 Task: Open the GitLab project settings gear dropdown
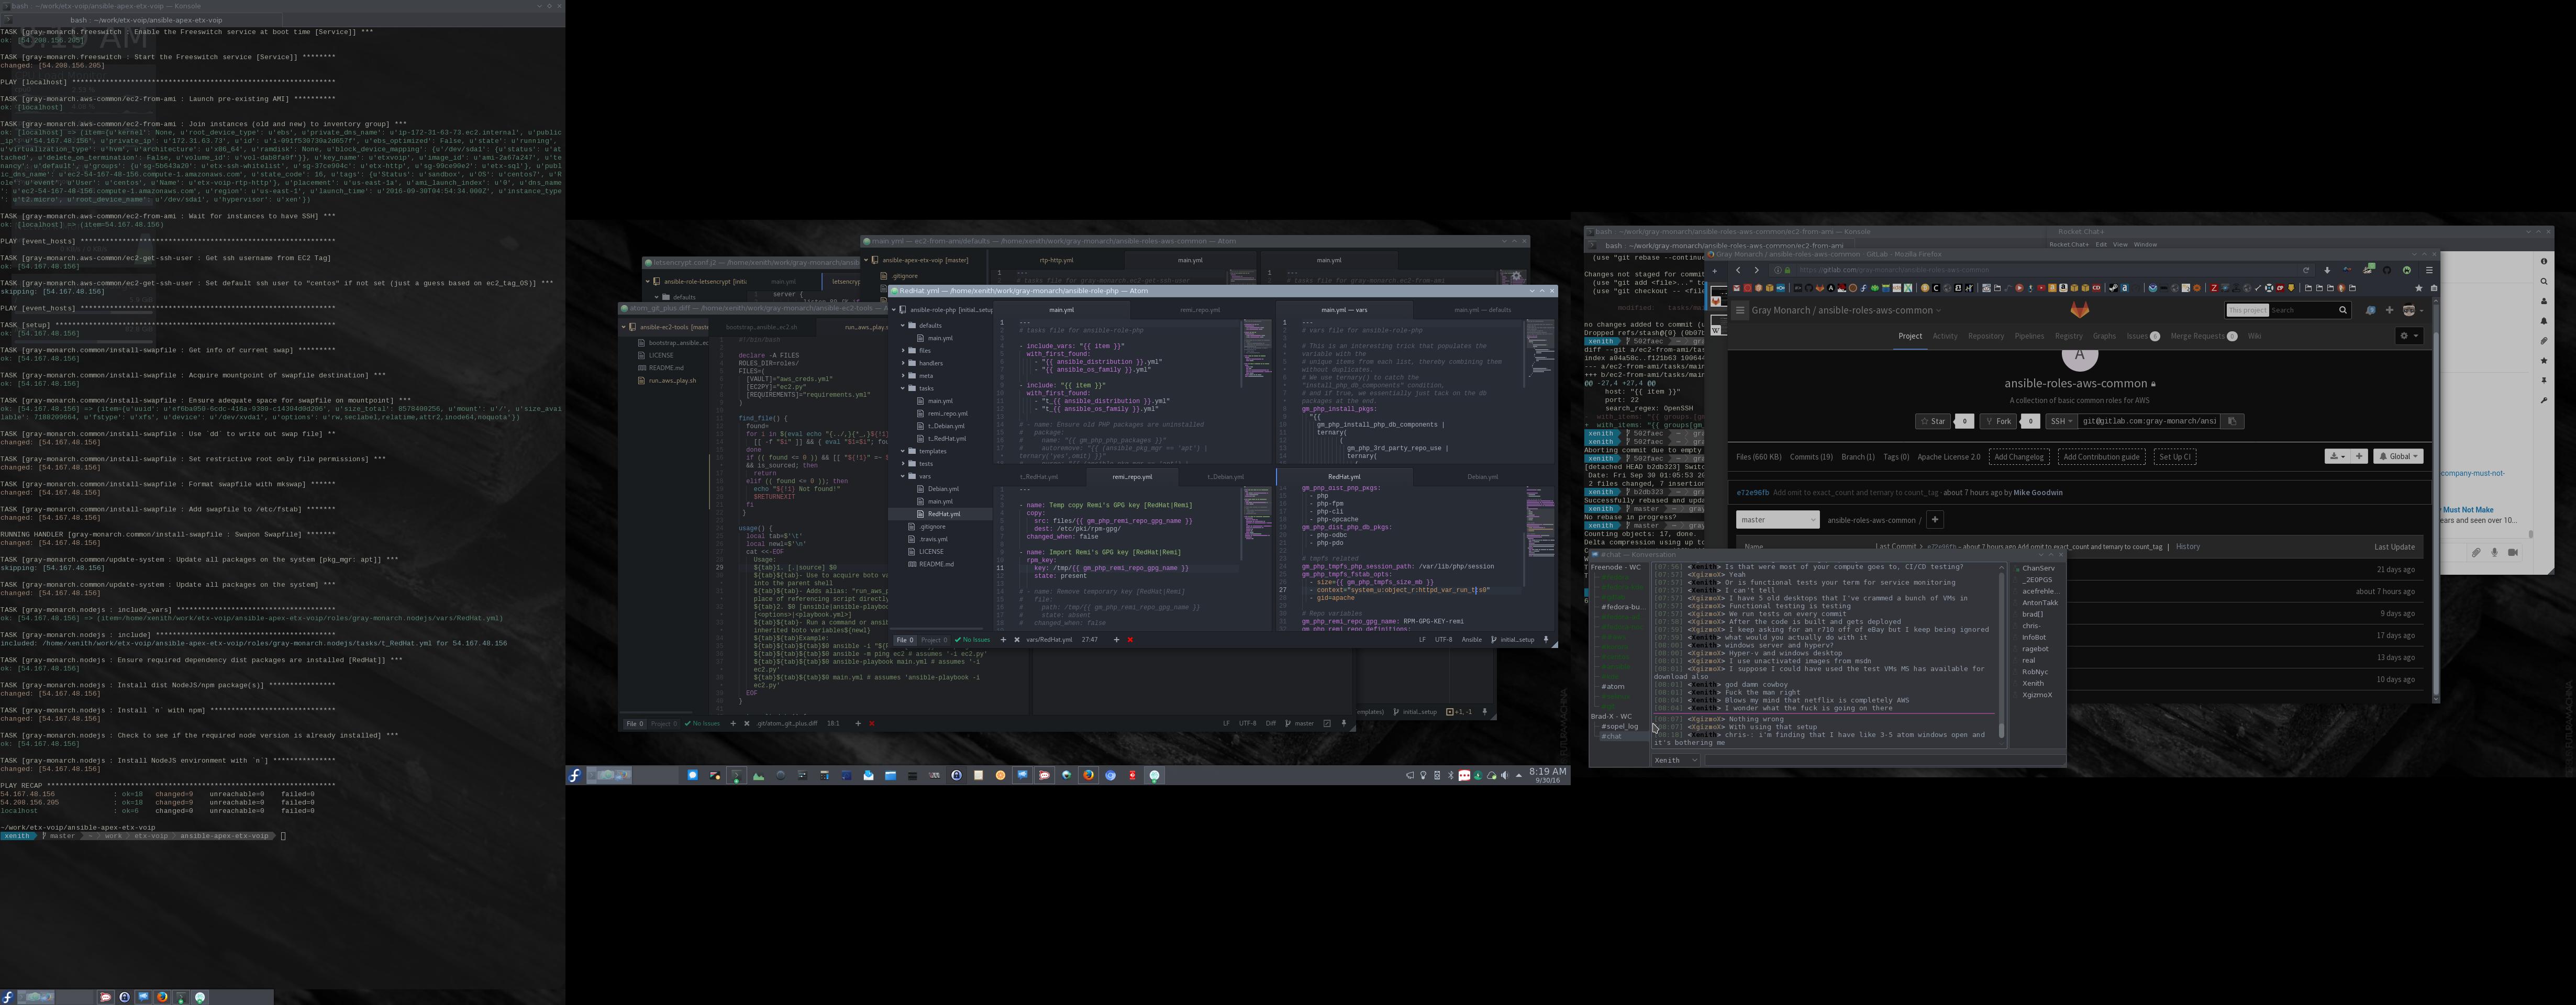[x=2408, y=336]
